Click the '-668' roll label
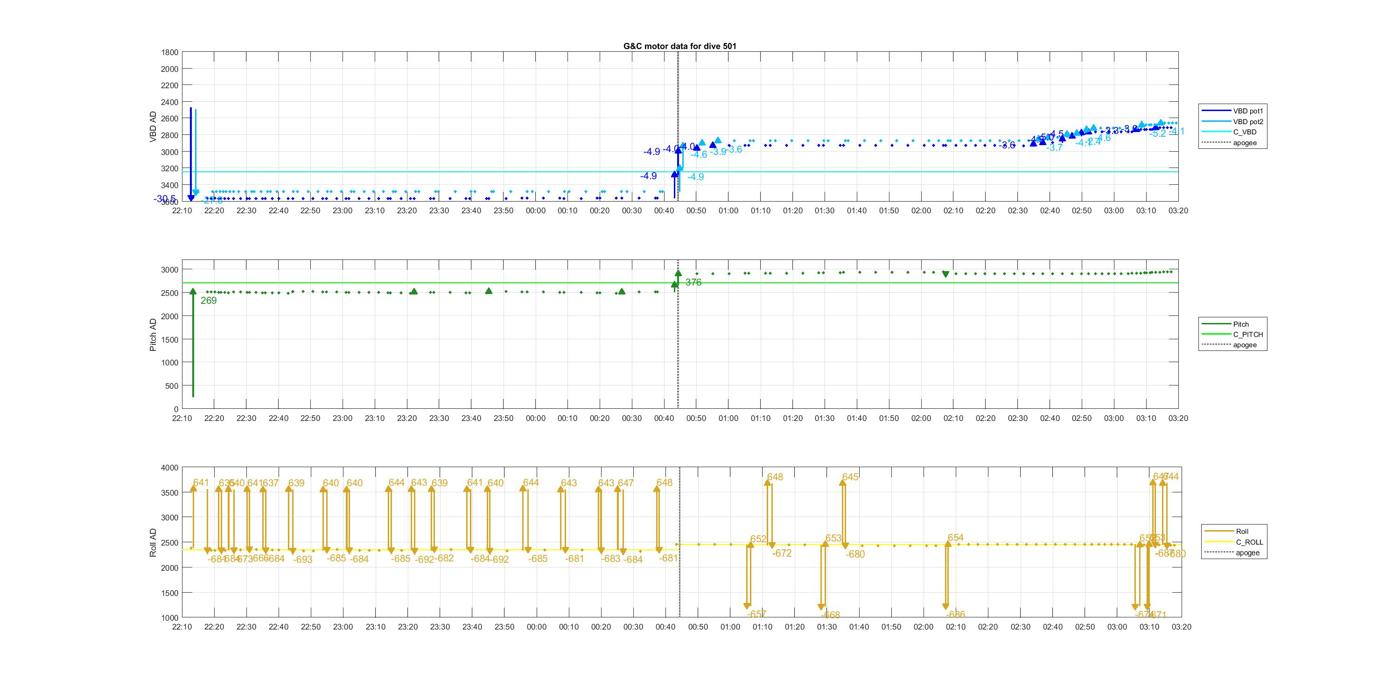The image size is (1400, 693). (x=830, y=615)
